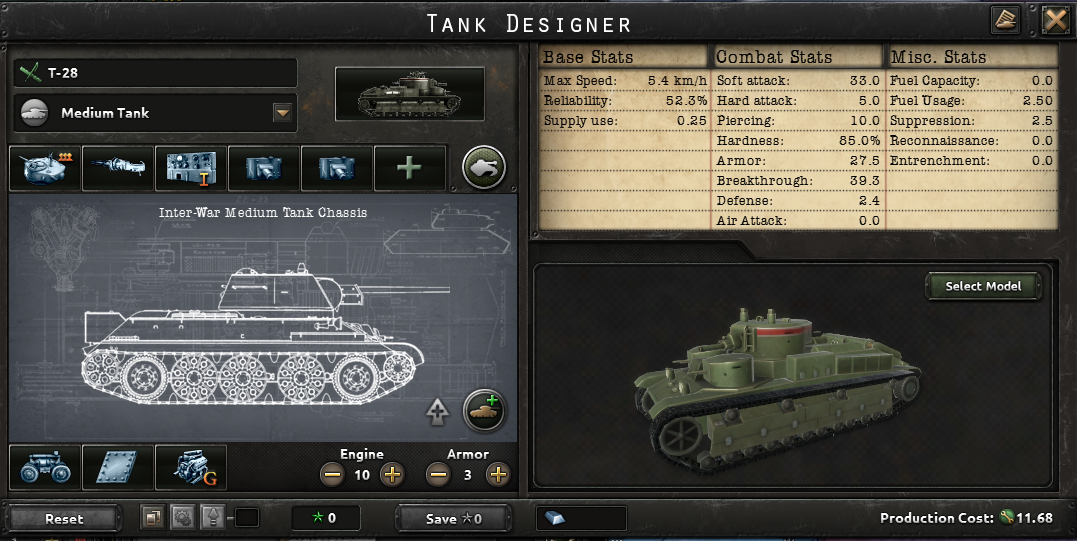Click the radio special module slot
Screen dimensions: 1077x541
191,168
